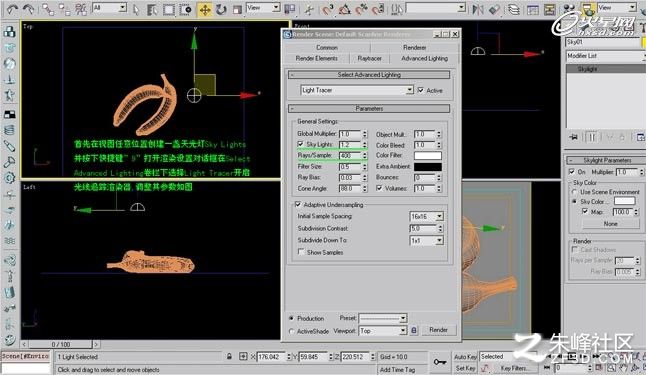Screen dimensions: 646x375
Task: Toggle the Adaptive Undersampling checkbox
Action: (x=298, y=204)
